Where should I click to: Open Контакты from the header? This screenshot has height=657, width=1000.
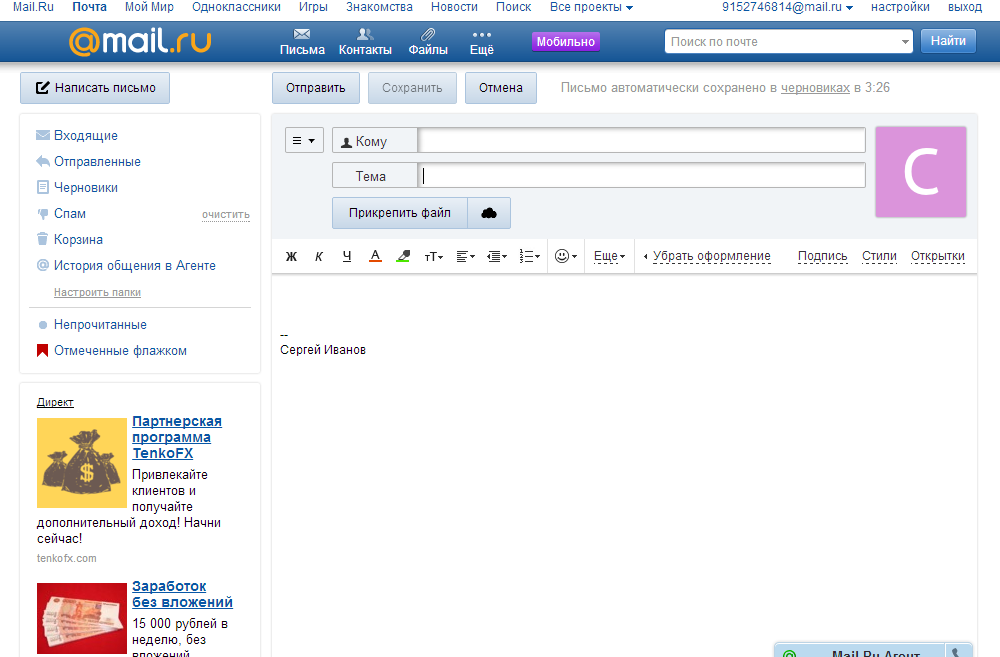365,41
